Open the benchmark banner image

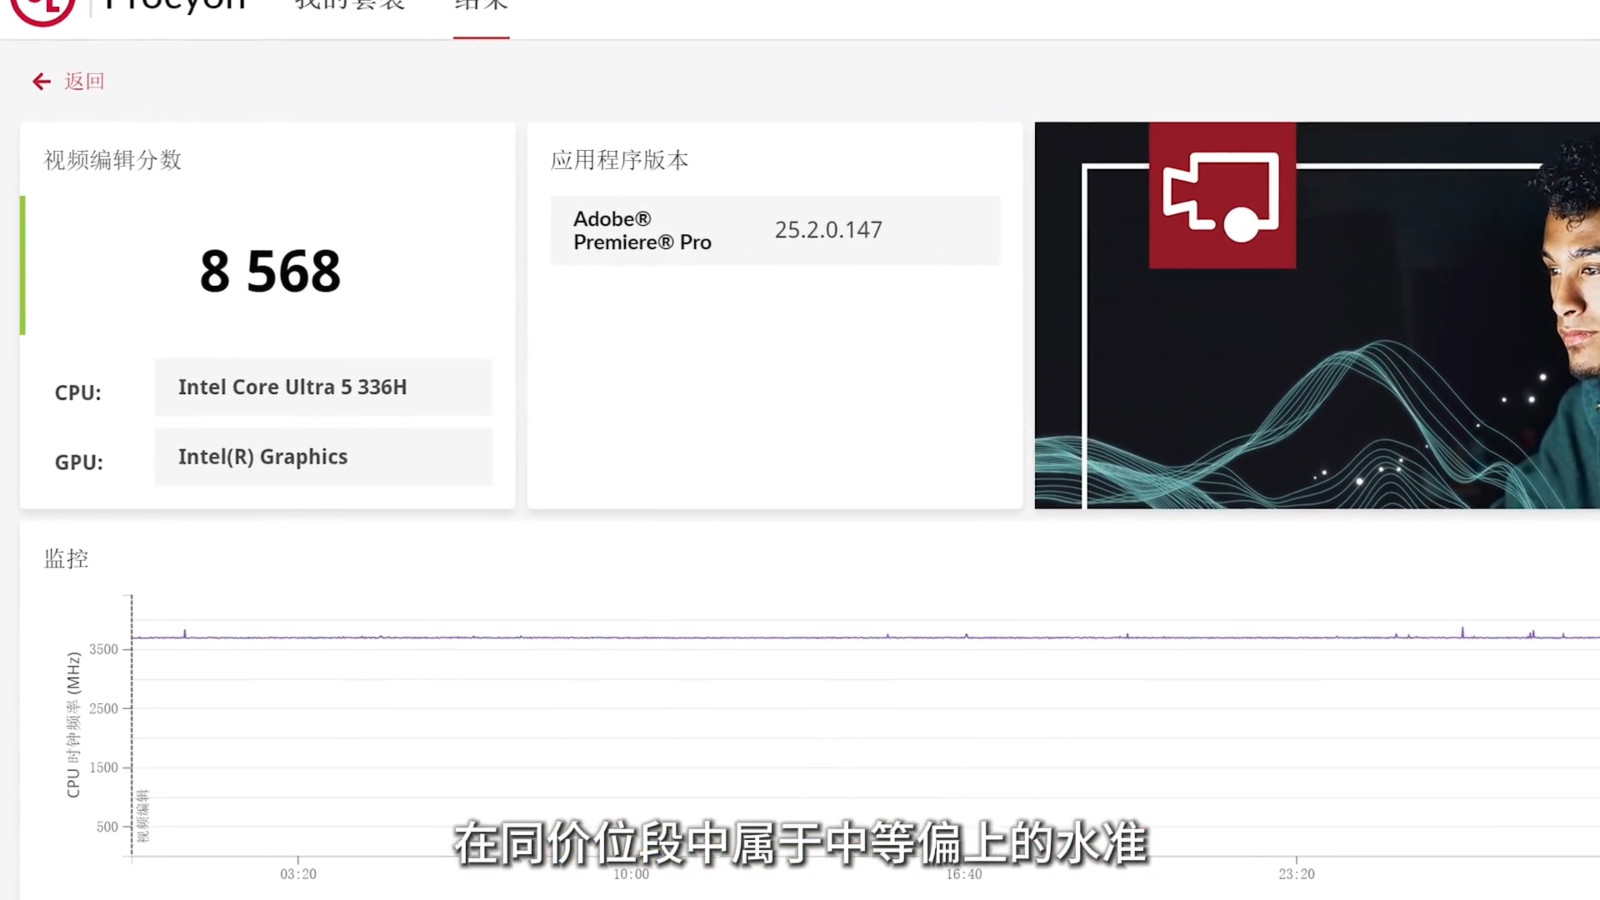1317,315
